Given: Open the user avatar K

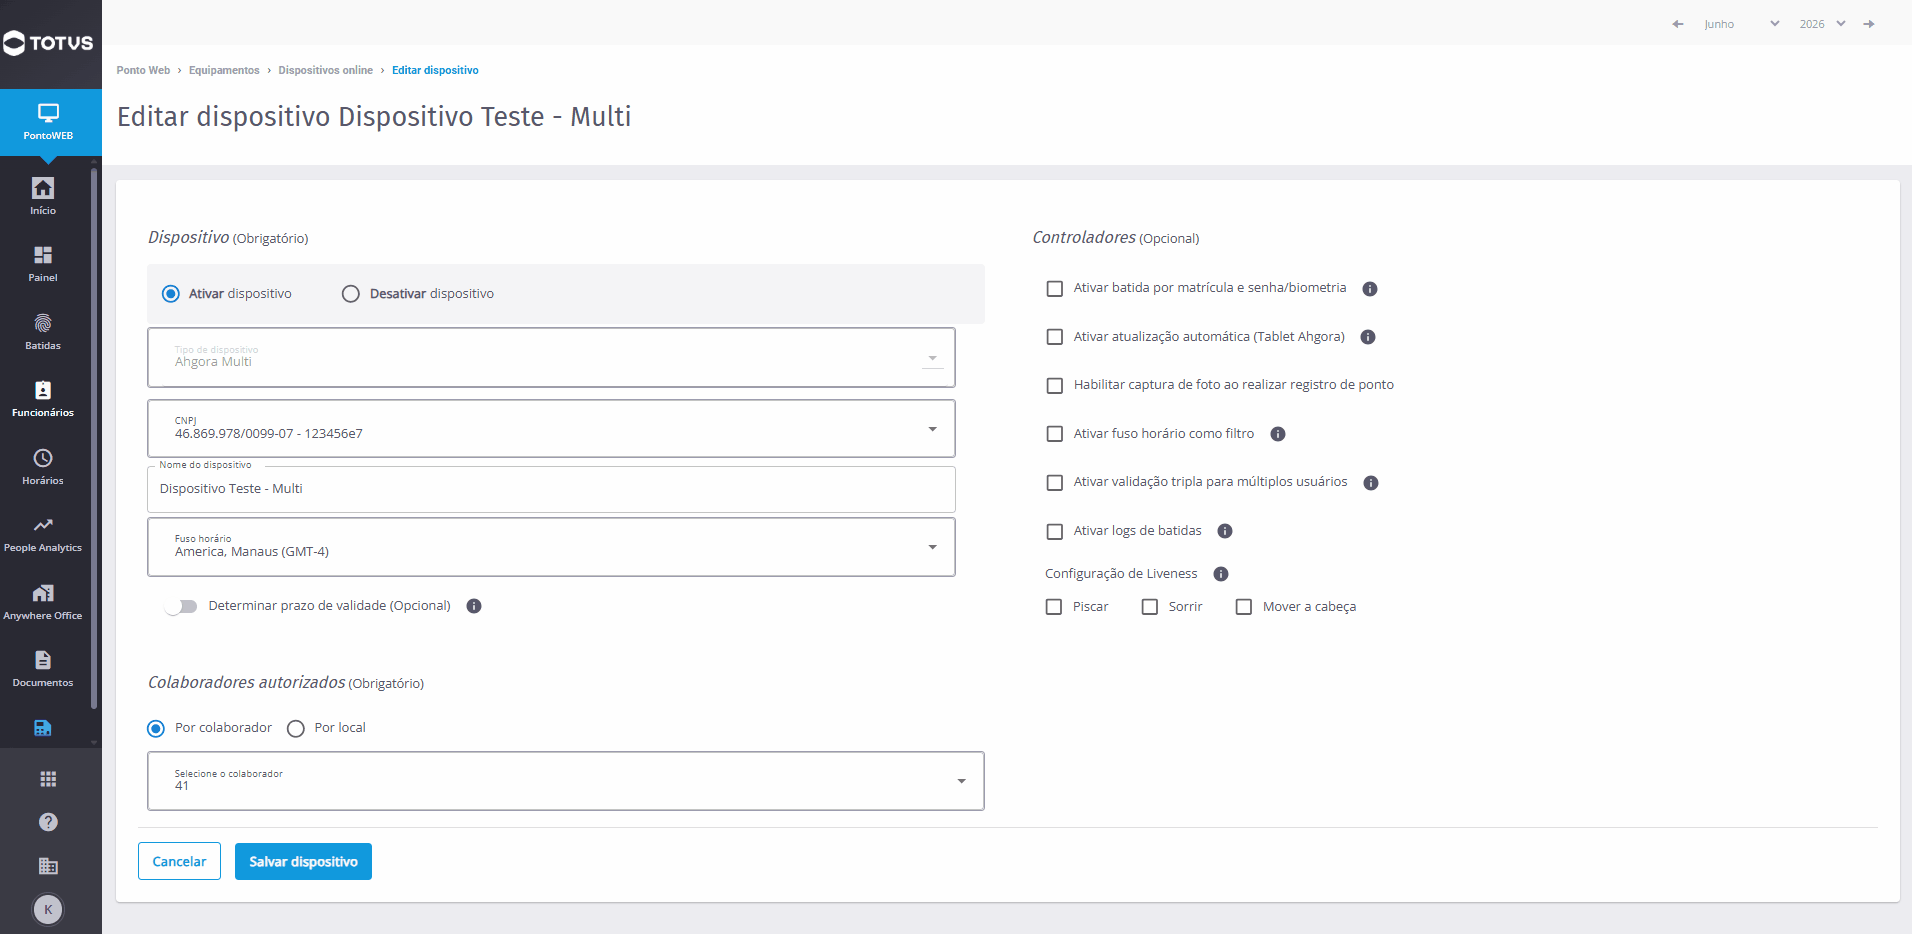Looking at the screenshot, I should [48, 910].
